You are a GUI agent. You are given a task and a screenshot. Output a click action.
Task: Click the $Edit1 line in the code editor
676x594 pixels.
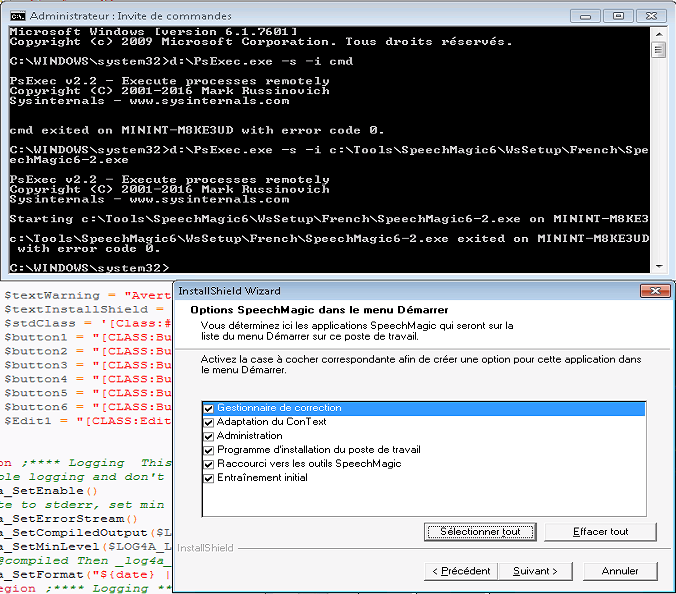[x=87, y=421]
